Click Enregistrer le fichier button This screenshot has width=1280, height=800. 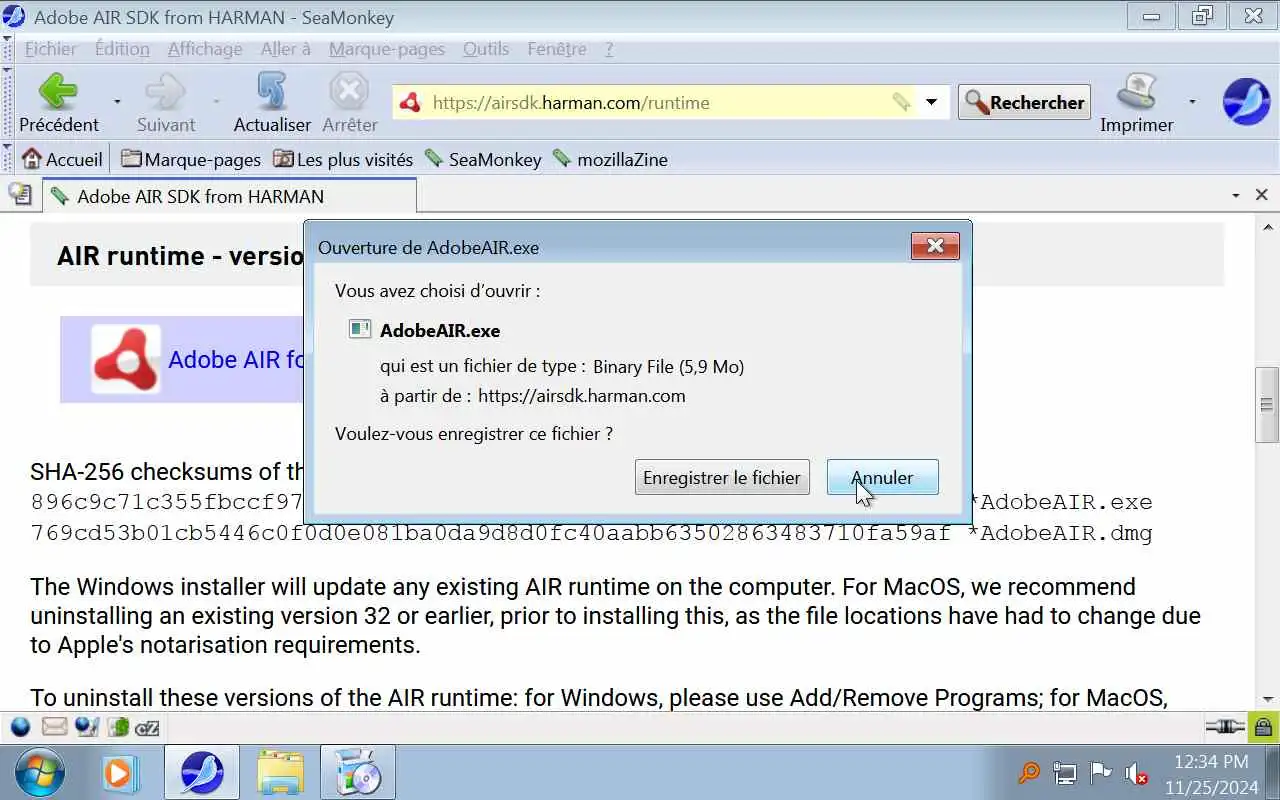point(722,477)
